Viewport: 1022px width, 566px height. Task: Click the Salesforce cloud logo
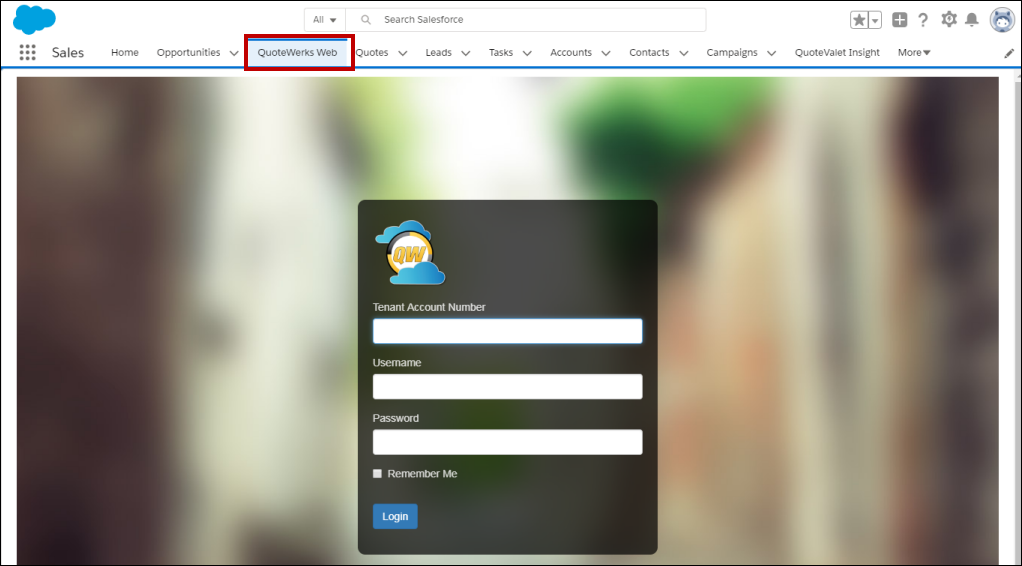click(x=34, y=19)
